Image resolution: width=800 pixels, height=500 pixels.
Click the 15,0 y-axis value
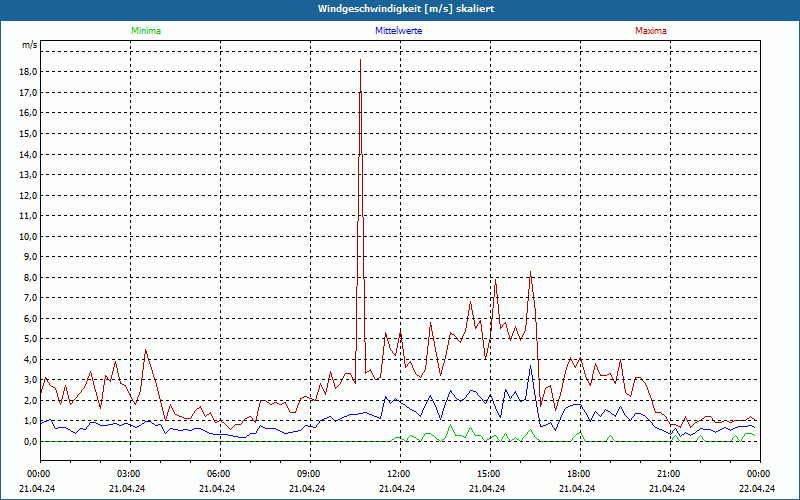pos(28,134)
